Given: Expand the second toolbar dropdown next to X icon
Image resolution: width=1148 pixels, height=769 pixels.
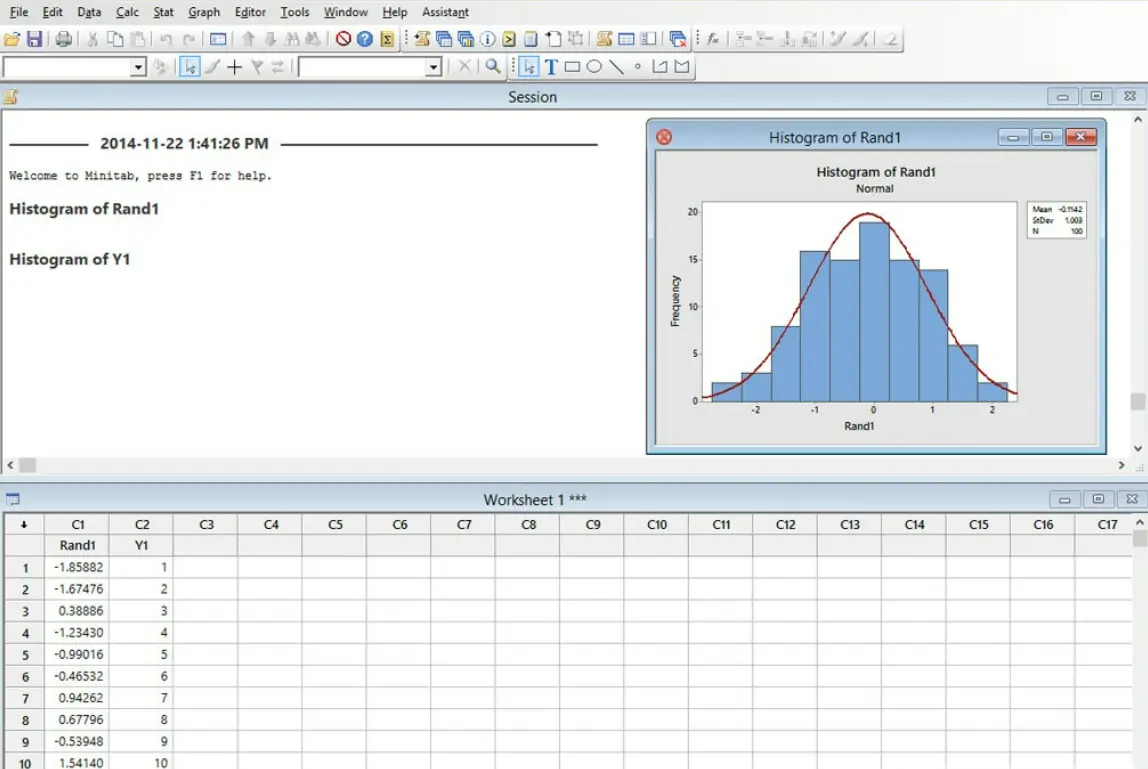Looking at the screenshot, I should 433,67.
